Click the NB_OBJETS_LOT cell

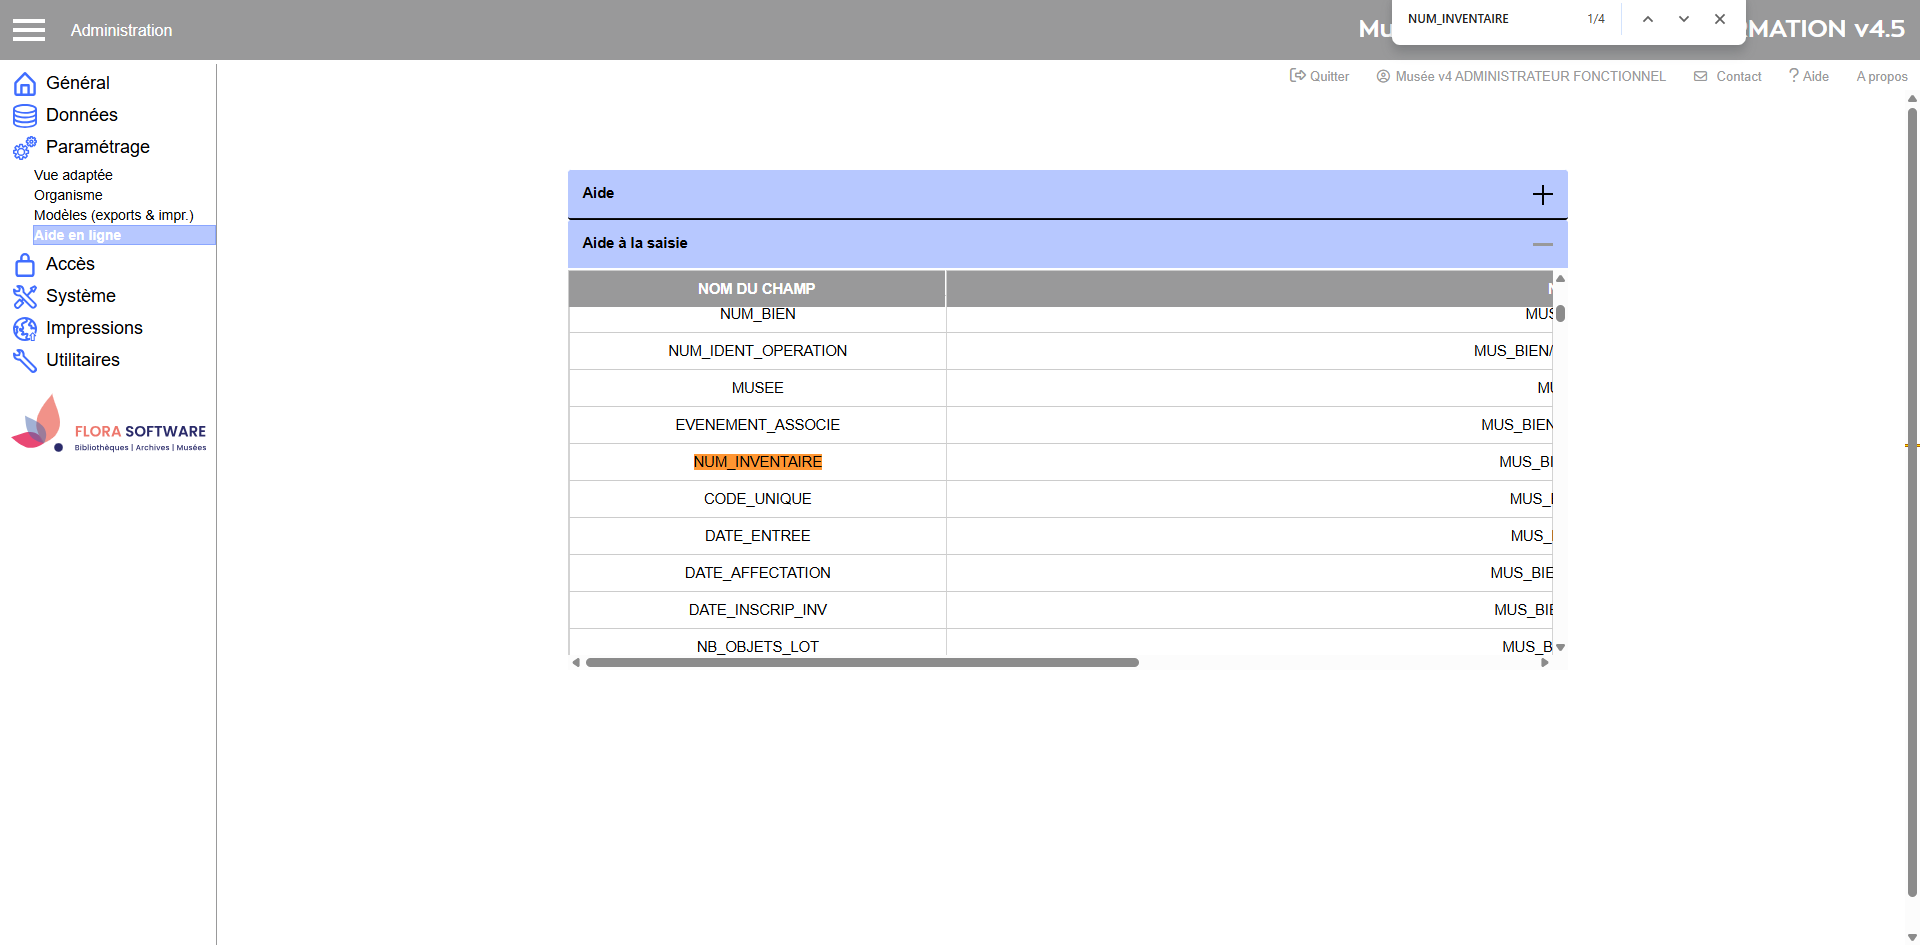click(758, 643)
